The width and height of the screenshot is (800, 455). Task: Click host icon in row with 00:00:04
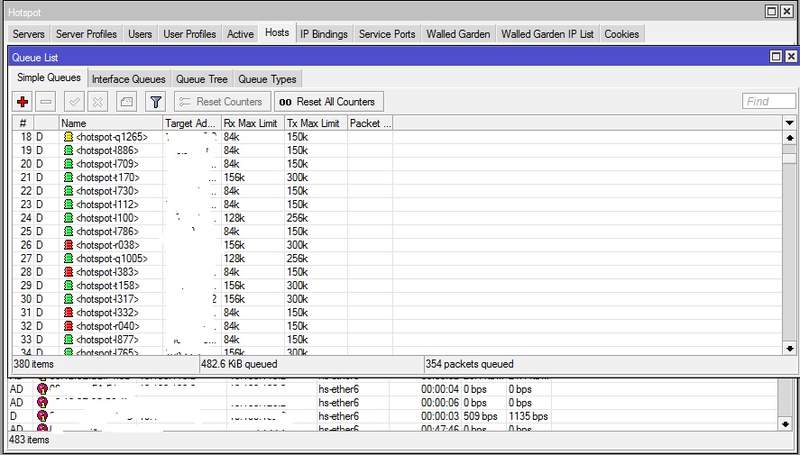[42, 389]
